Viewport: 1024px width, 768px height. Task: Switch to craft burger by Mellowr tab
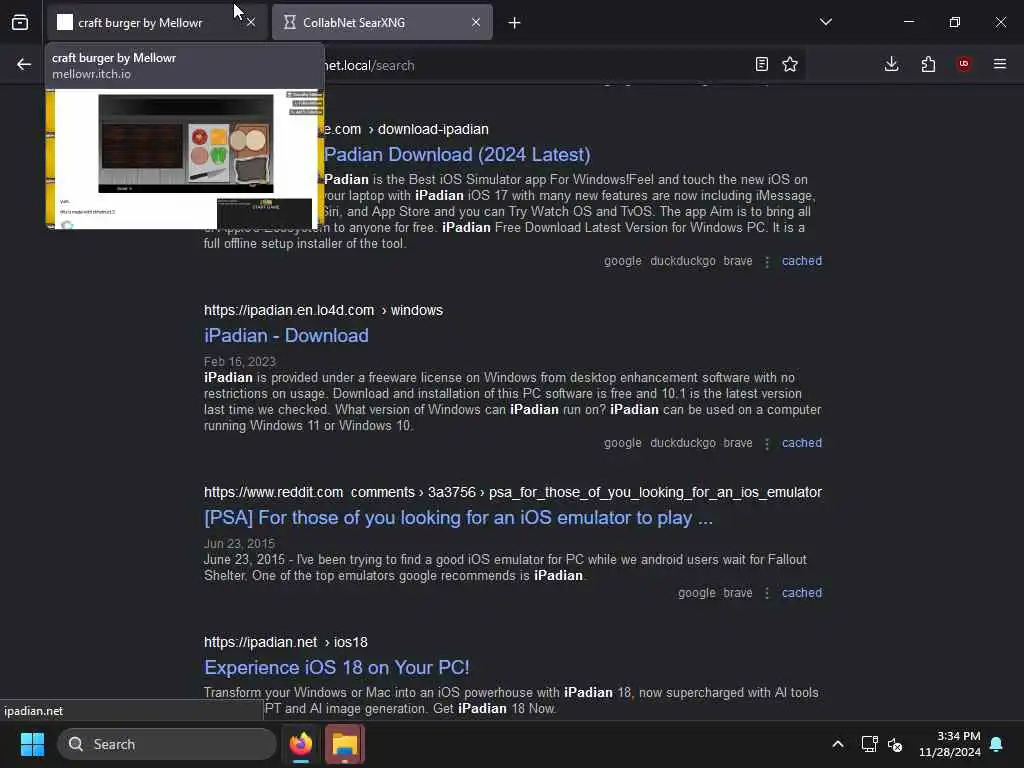157,22
